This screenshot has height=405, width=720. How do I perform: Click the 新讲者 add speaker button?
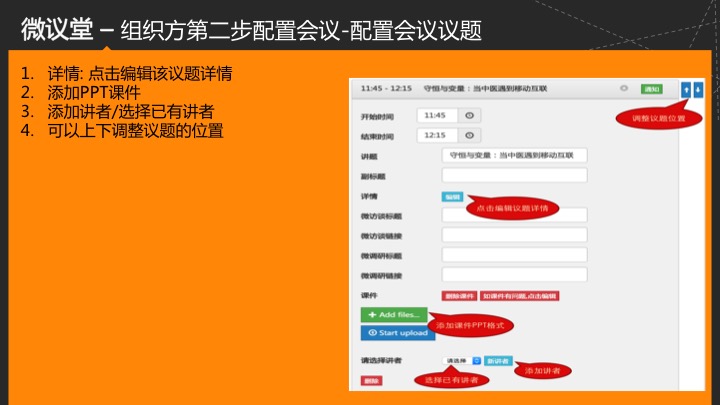point(498,360)
